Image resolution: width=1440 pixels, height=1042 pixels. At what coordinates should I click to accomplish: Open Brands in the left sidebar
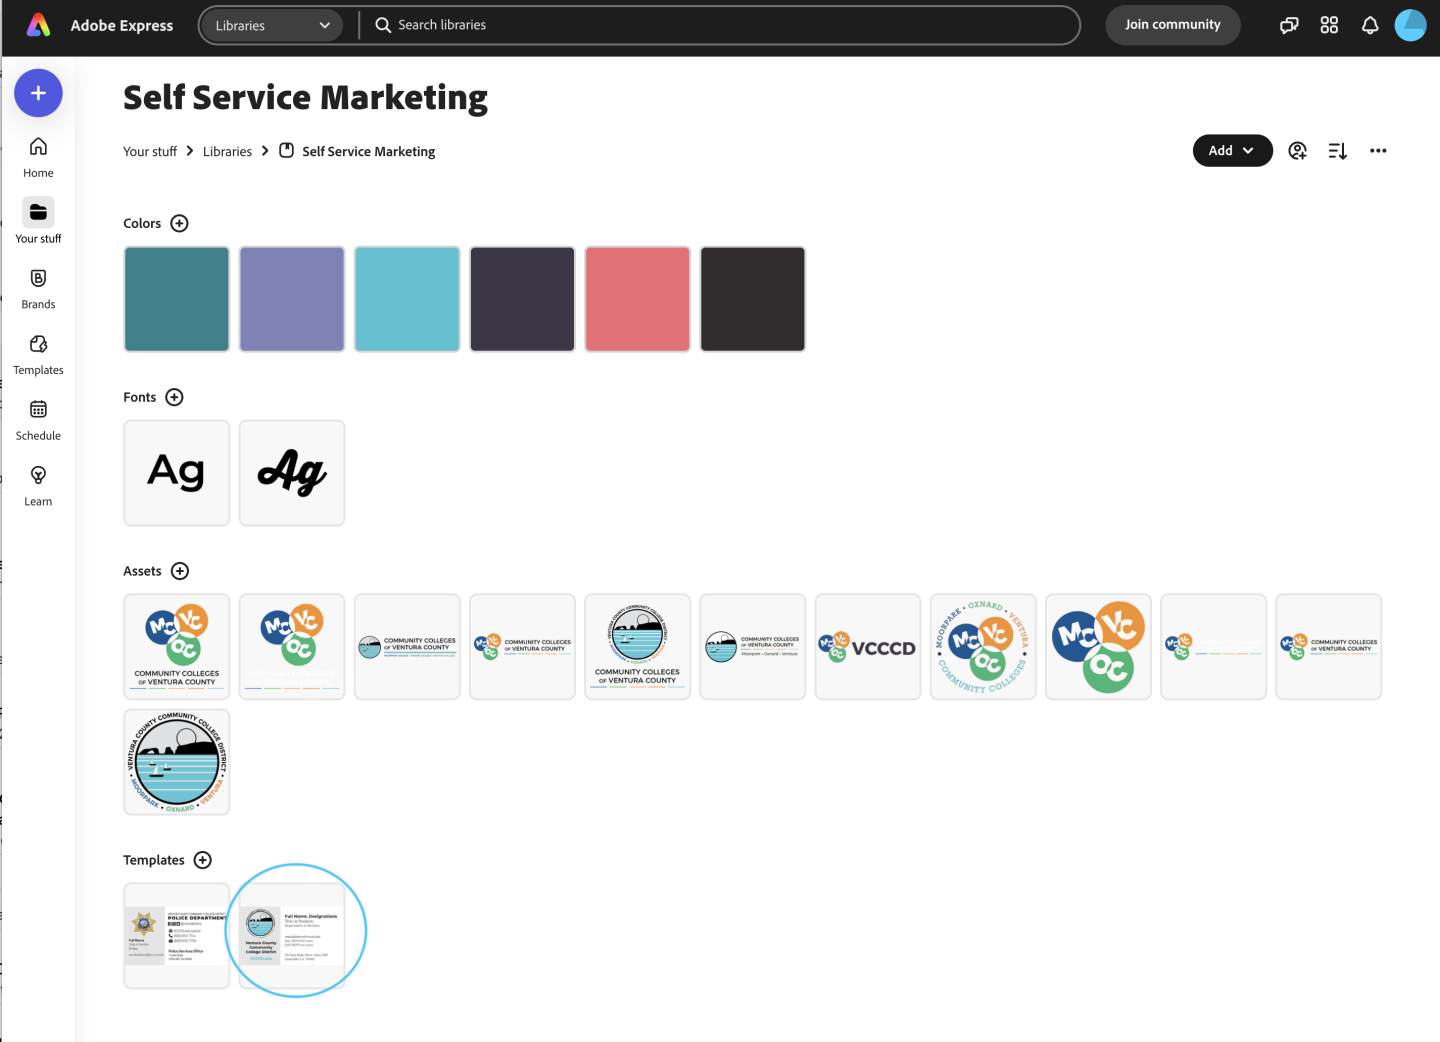(x=38, y=288)
